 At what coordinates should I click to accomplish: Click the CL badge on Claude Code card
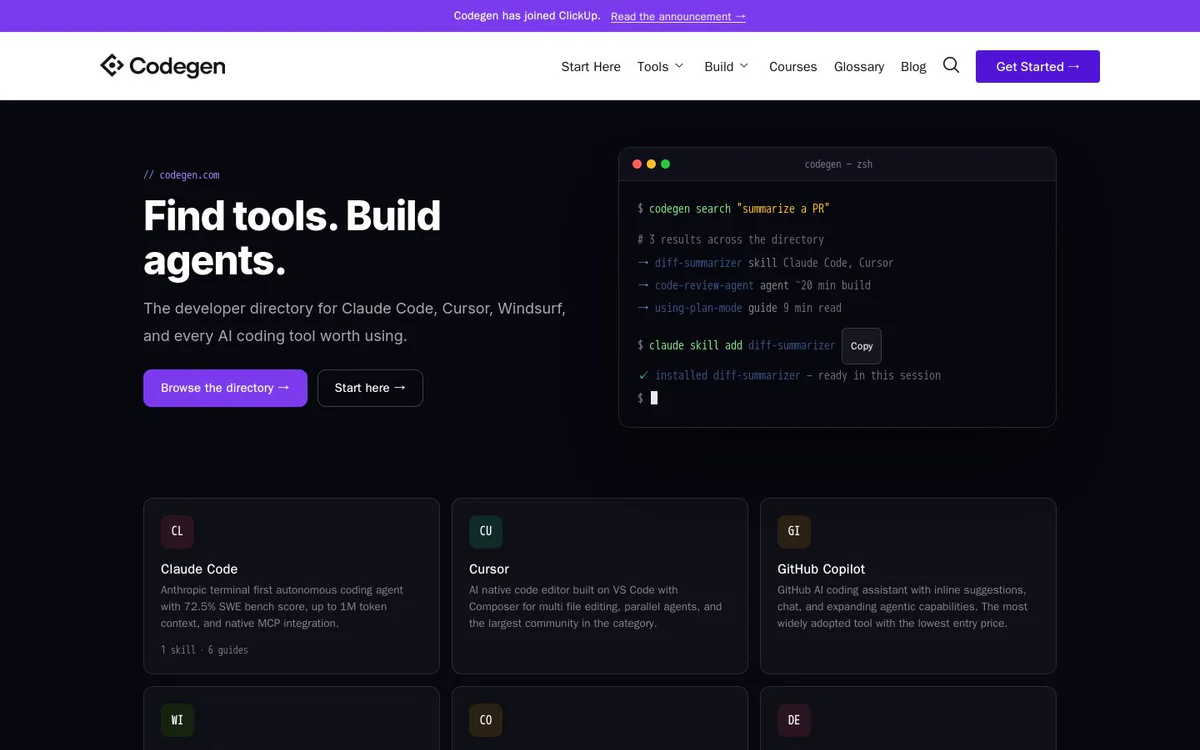tap(177, 531)
